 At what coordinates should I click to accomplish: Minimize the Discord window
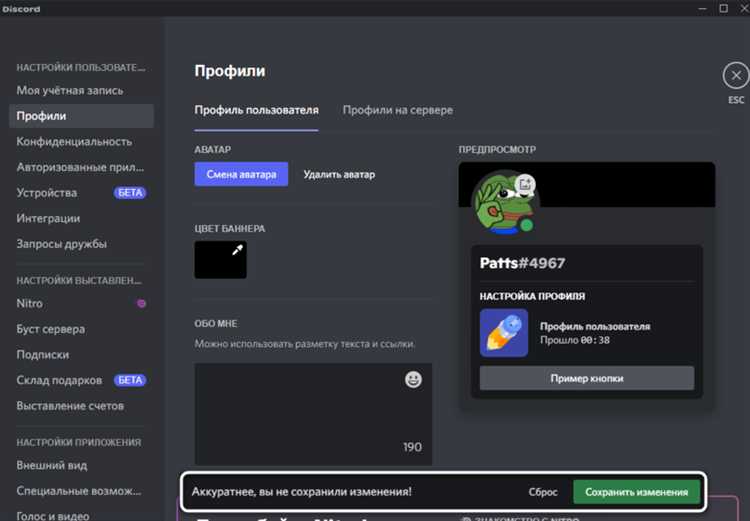tap(702, 8)
